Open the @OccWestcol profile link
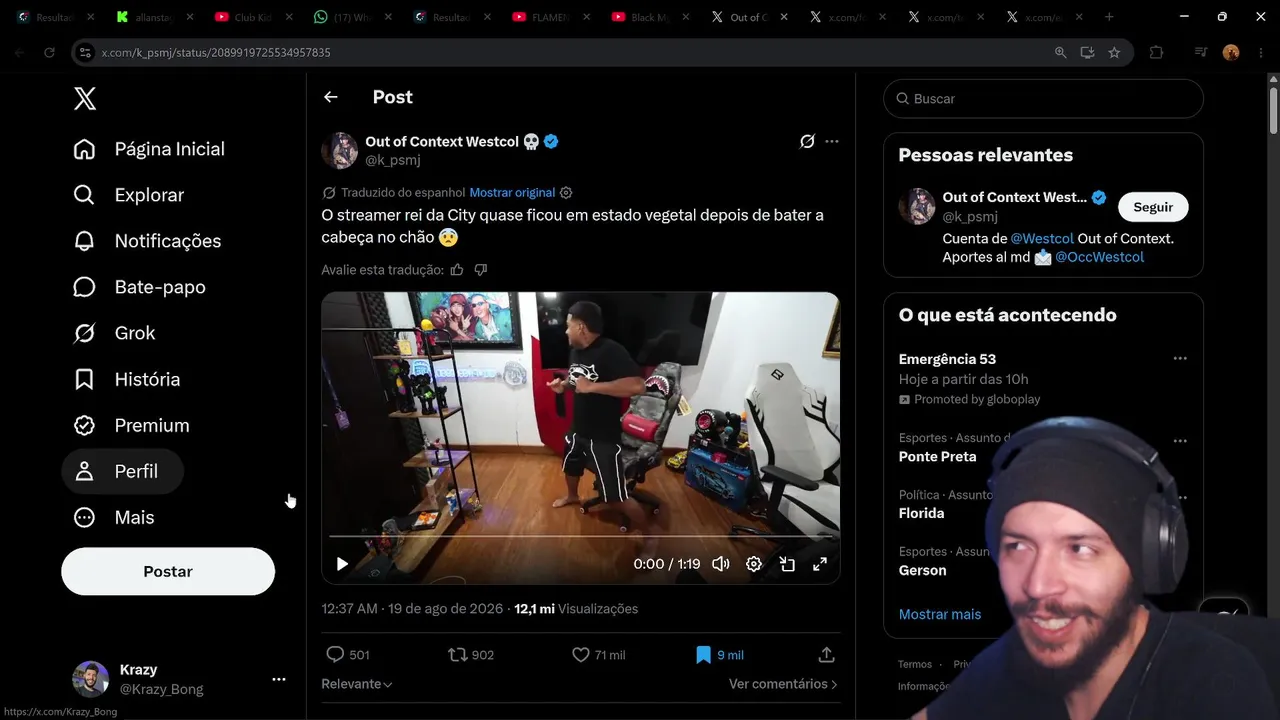Screen dimensions: 1280x720 click(x=1099, y=257)
